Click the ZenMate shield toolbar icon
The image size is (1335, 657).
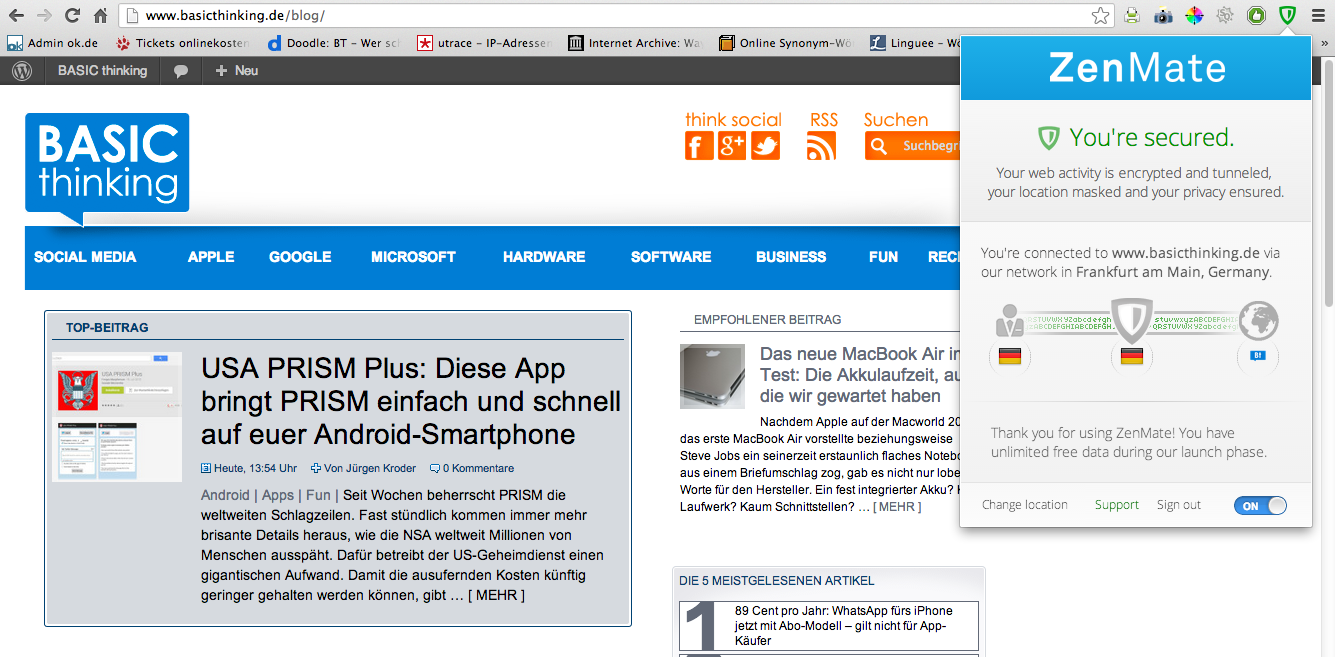pos(1288,15)
